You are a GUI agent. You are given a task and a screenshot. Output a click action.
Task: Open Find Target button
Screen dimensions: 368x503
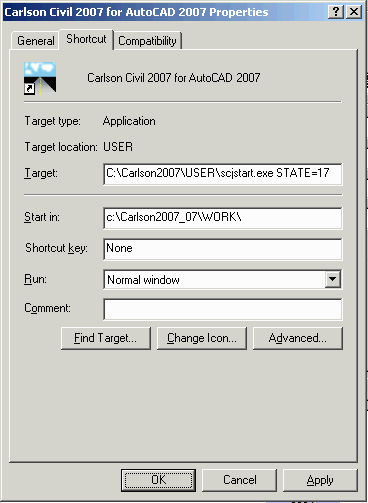coord(106,338)
